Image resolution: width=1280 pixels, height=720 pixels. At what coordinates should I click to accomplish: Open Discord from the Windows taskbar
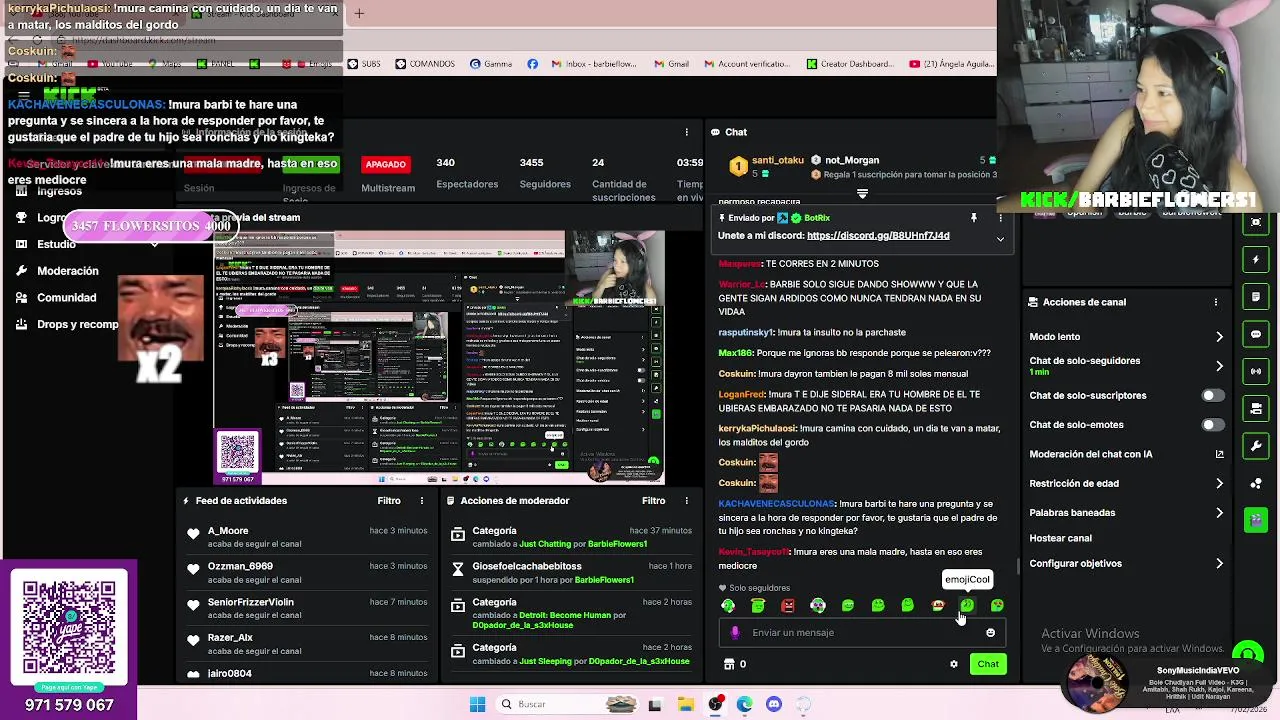[774, 704]
